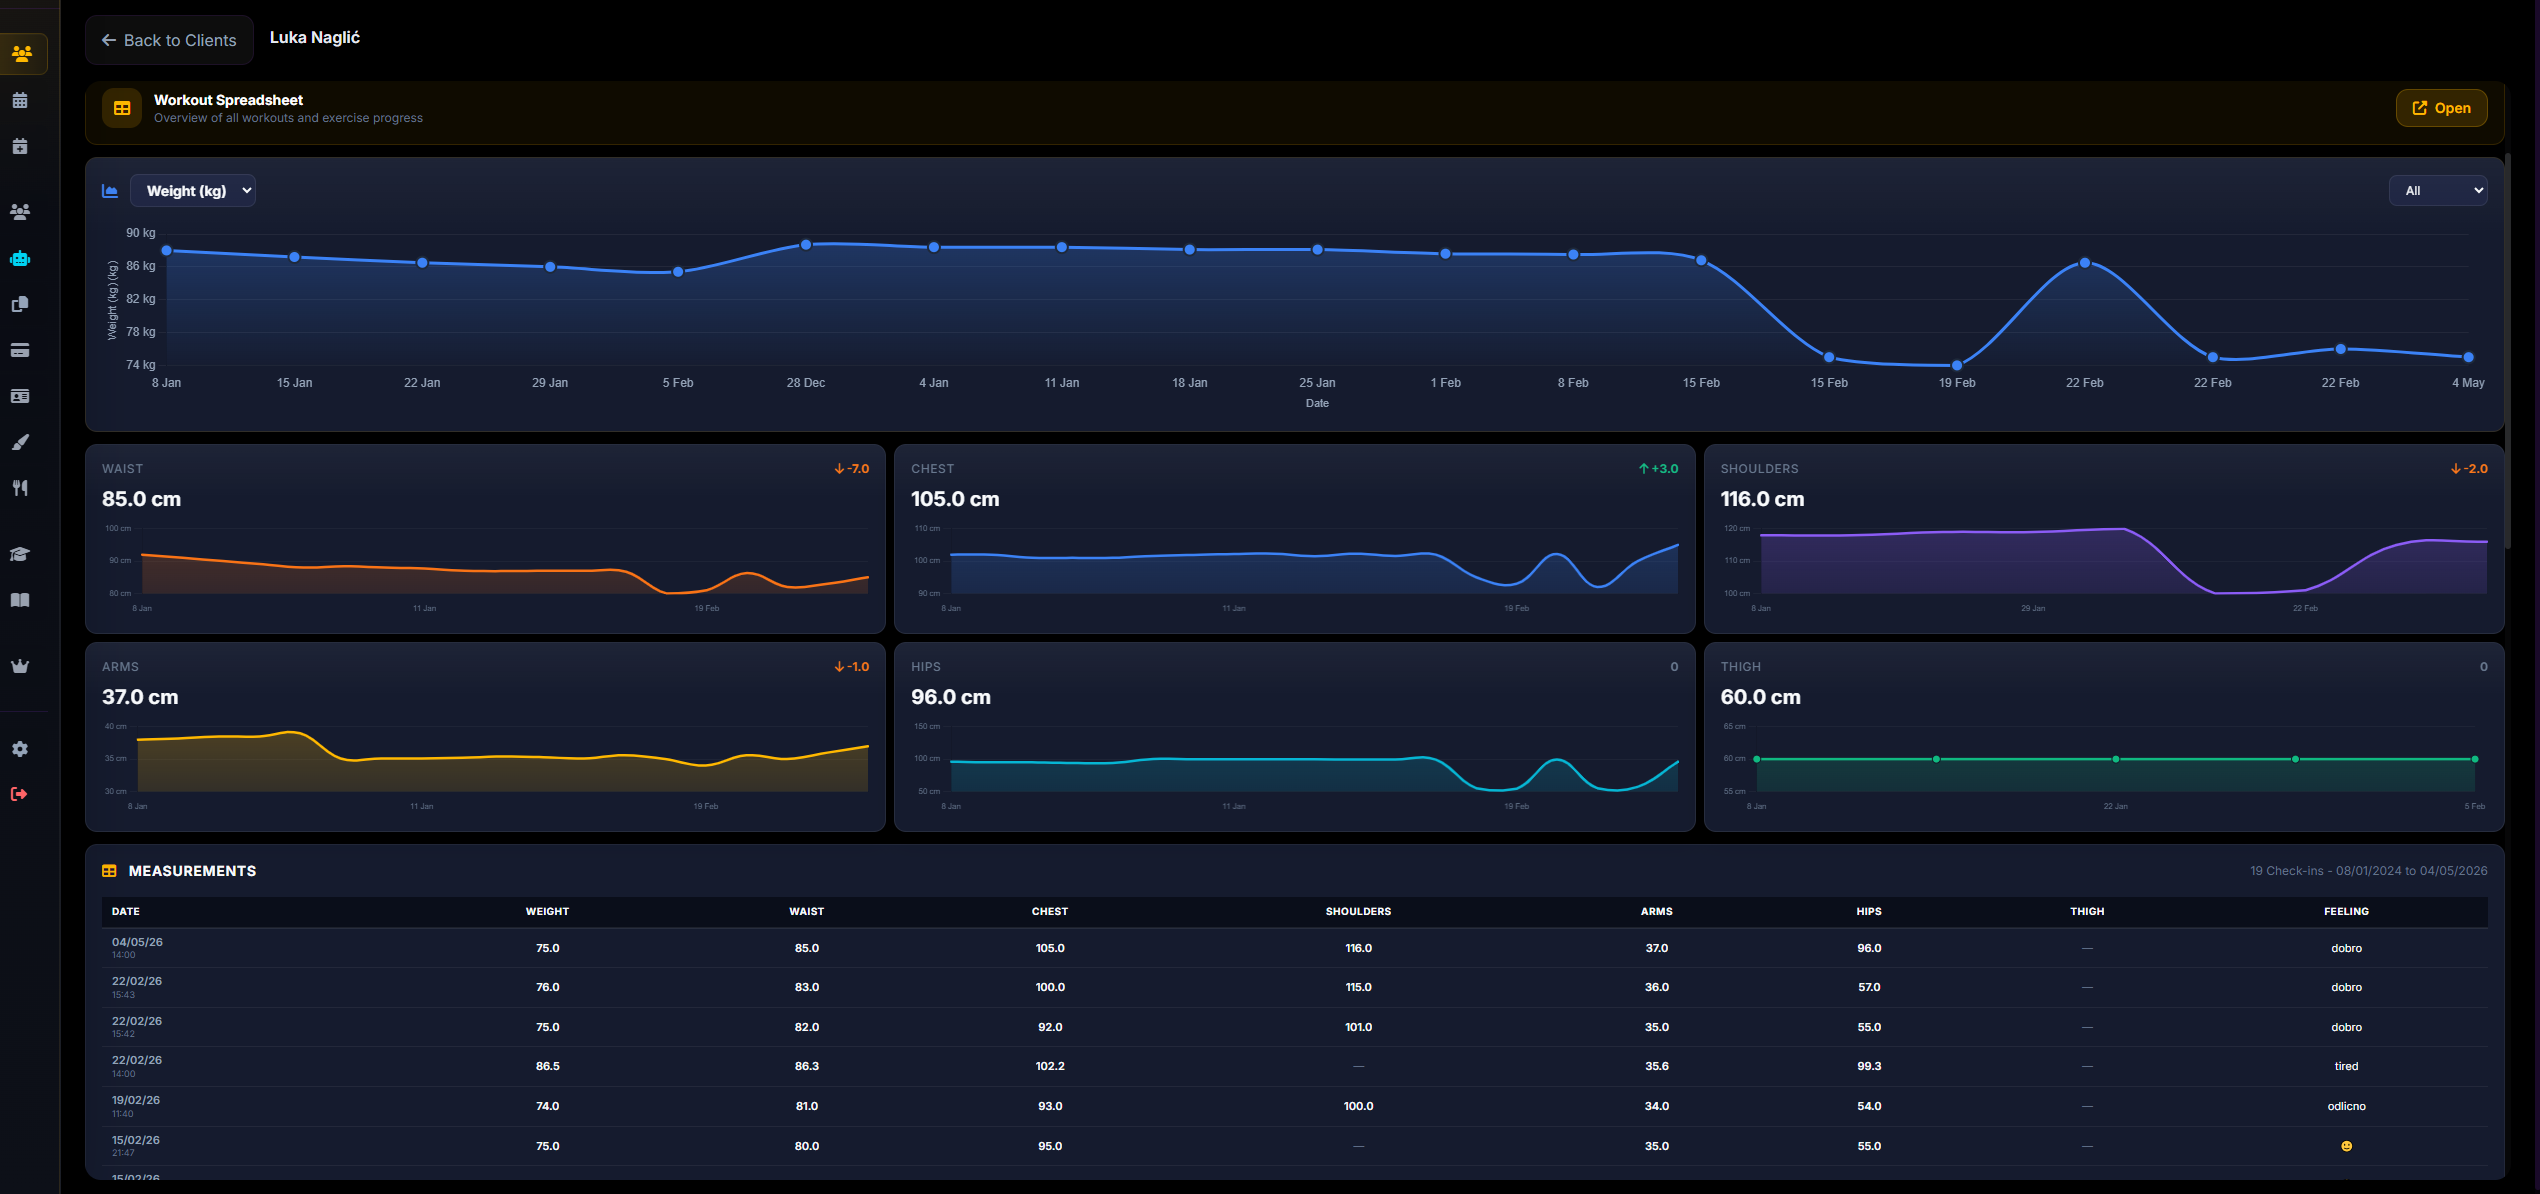Open the Weight (kg) metric dropdown
The width and height of the screenshot is (2540, 1194).
coord(193,191)
